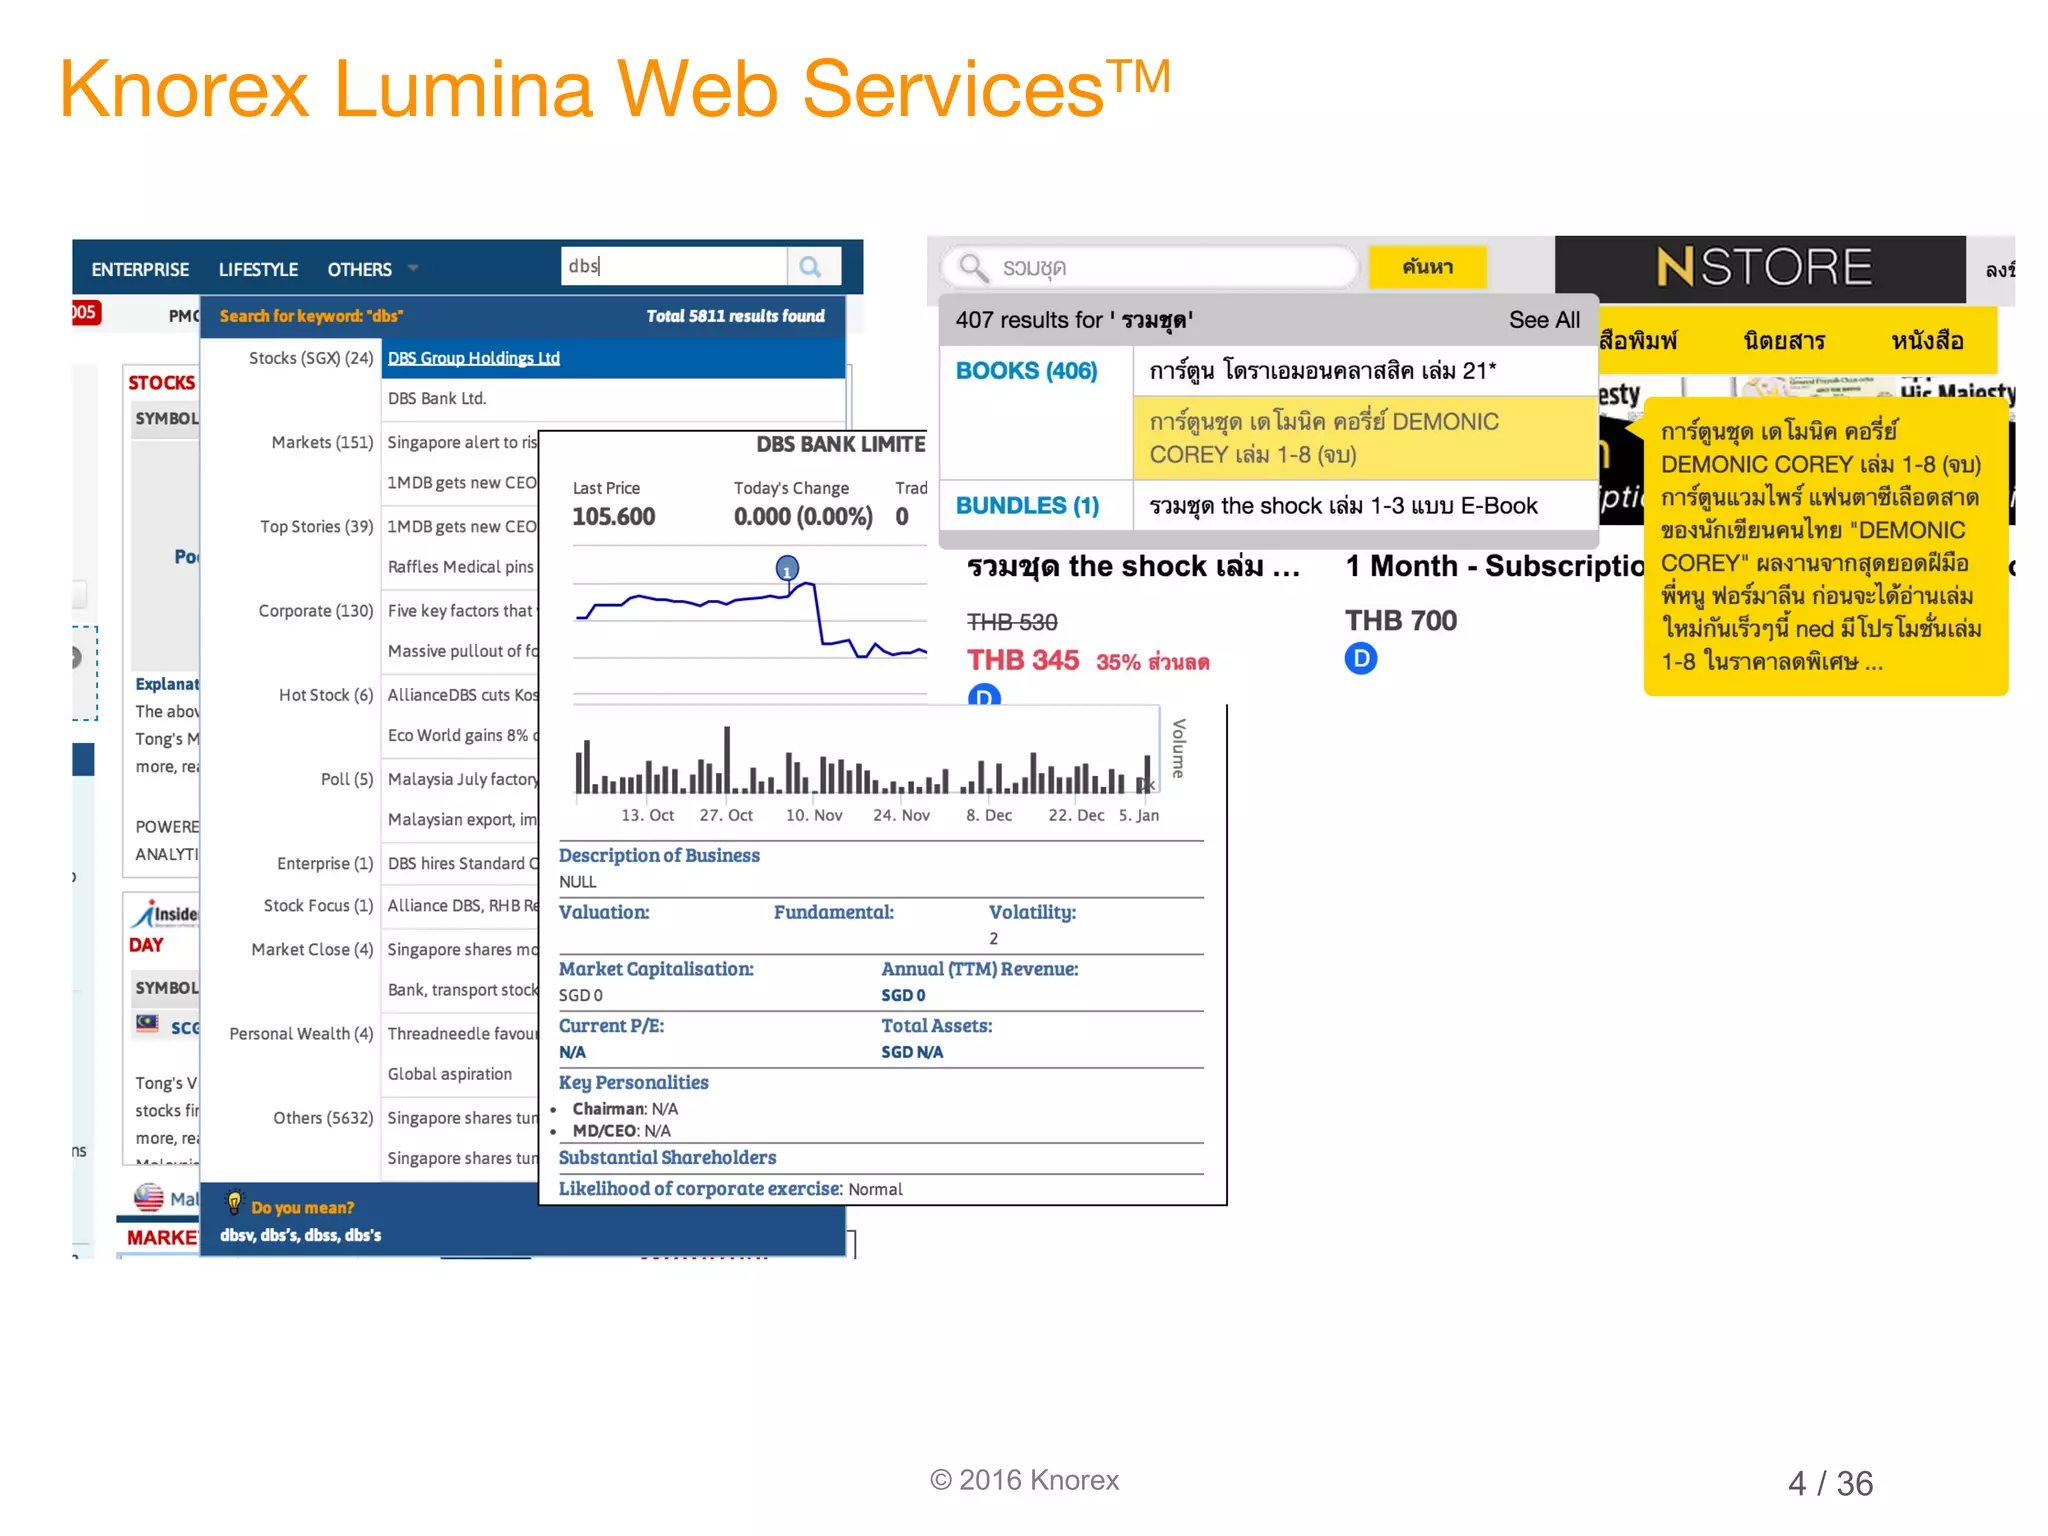Viewport: 2048px width, 1536px height.
Task: Click the lightbulb icon beside Do you mean?
Action: (234, 1201)
